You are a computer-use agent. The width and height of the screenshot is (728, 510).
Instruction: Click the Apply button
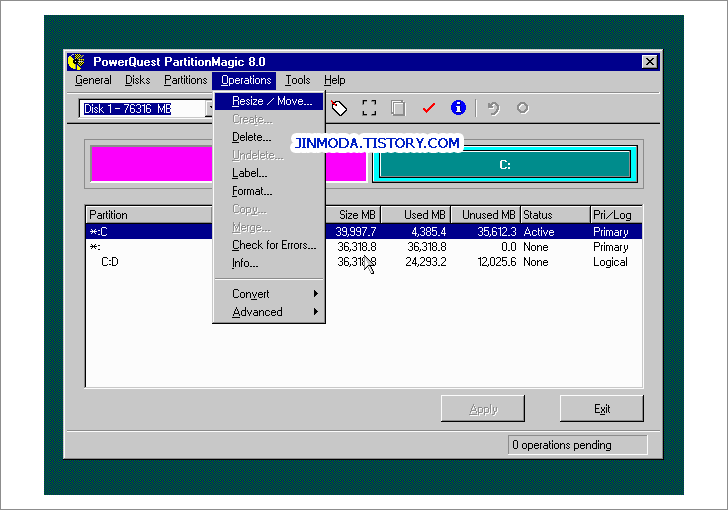click(483, 409)
